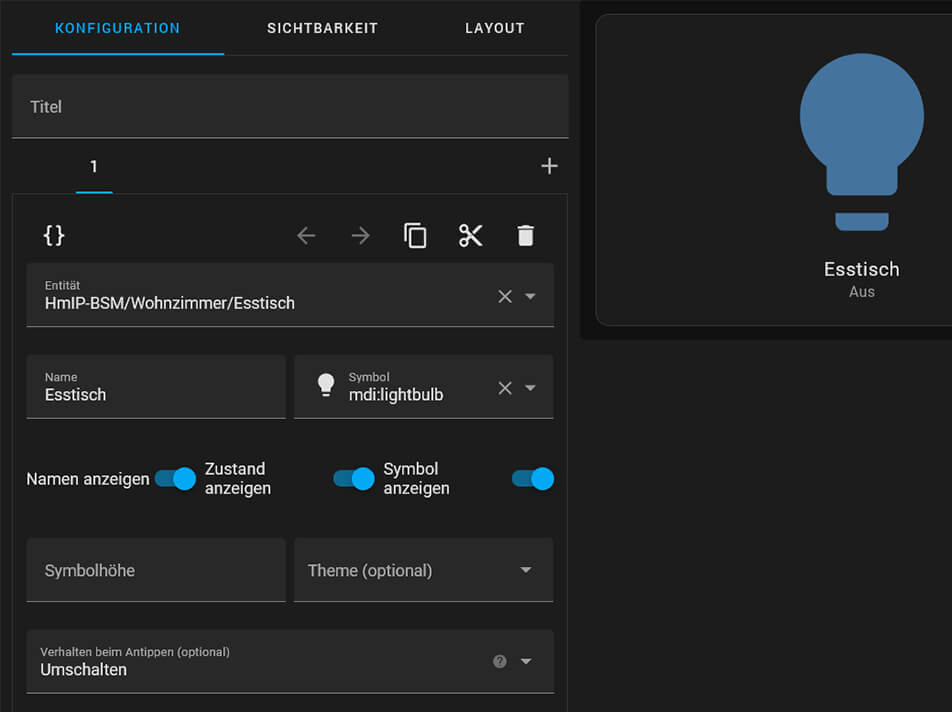Toggle the Symbol anzeigen switch

click(x=533, y=479)
